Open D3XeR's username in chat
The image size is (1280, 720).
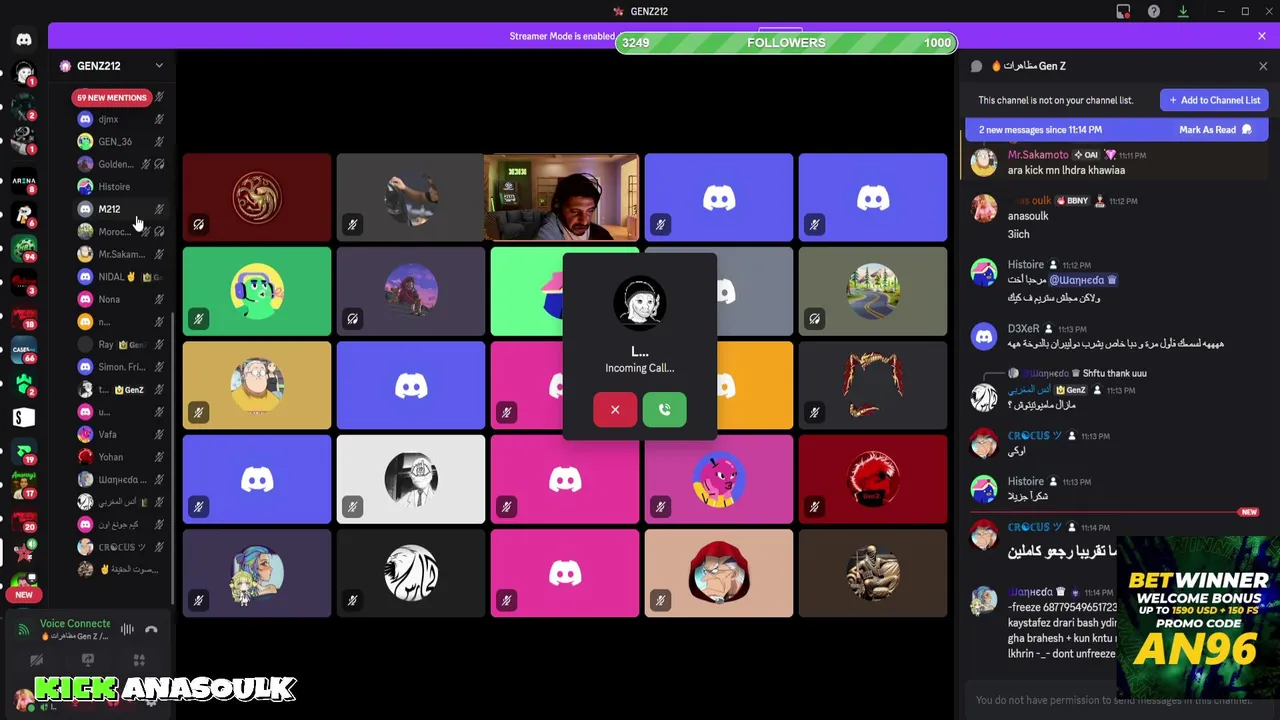pyautogui.click(x=1023, y=328)
